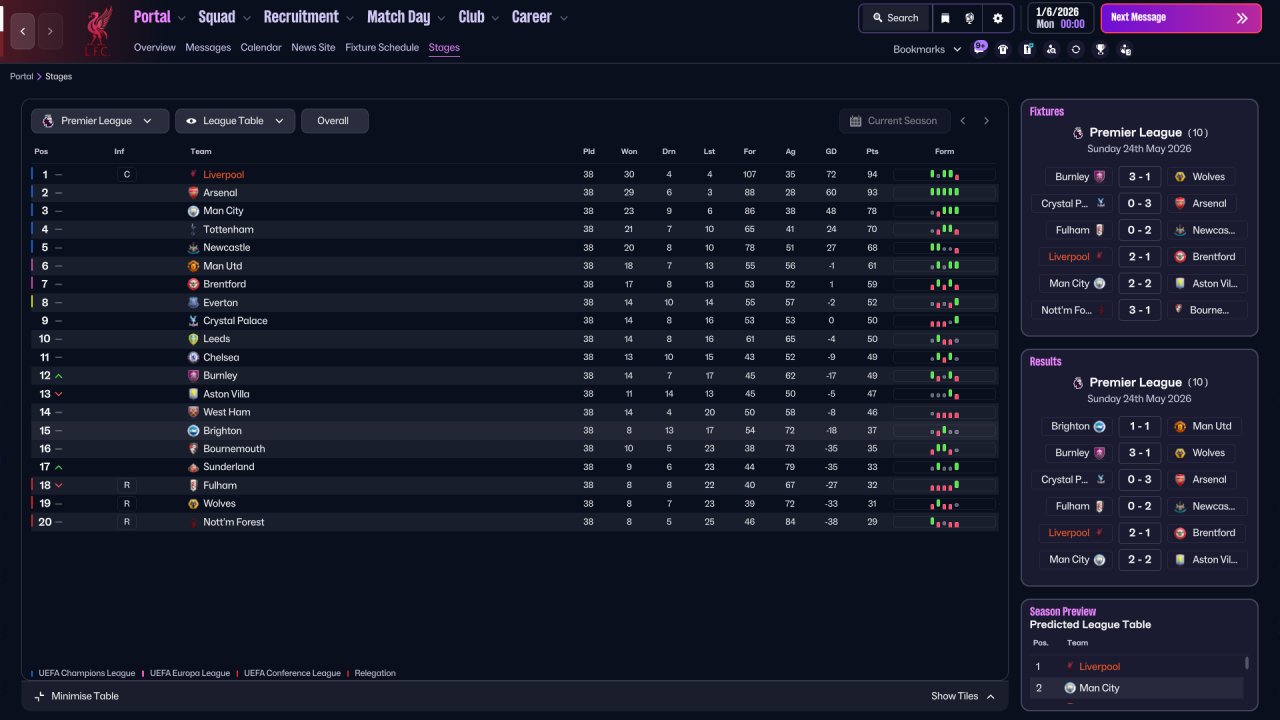Click the Search button
Viewport: 1280px width, 720px height.
point(895,18)
